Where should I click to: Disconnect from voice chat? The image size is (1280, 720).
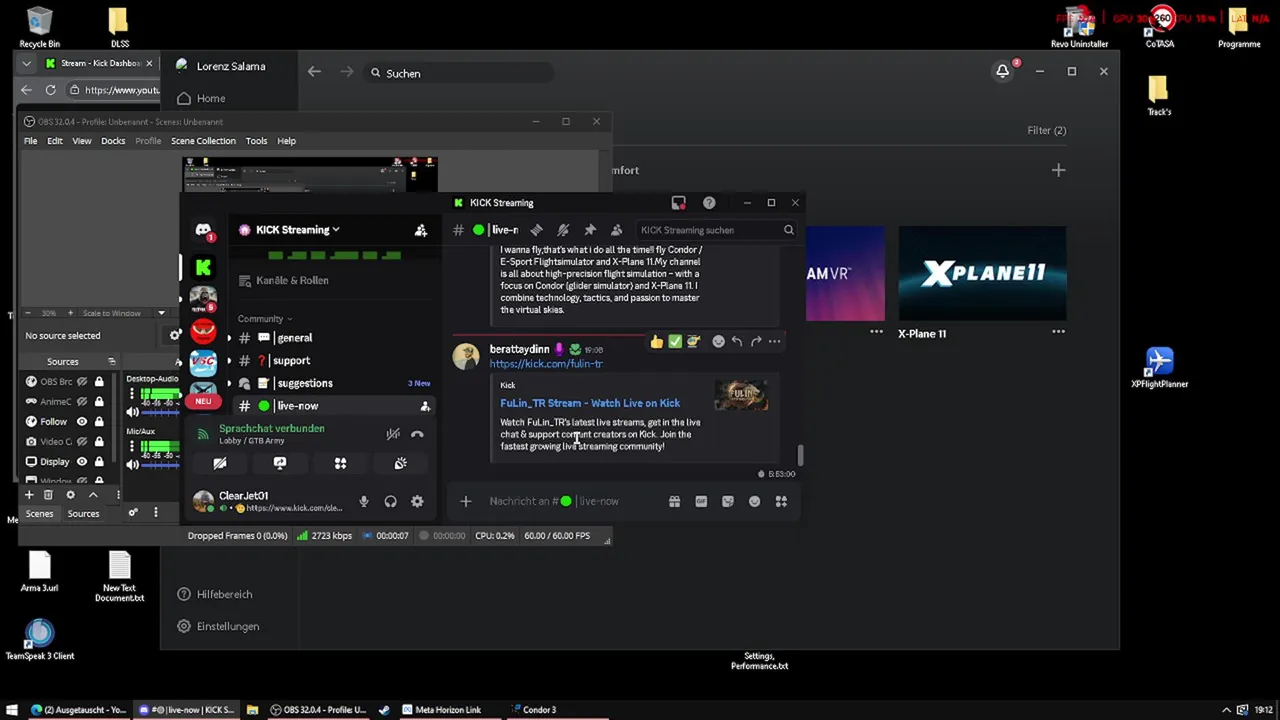(417, 434)
